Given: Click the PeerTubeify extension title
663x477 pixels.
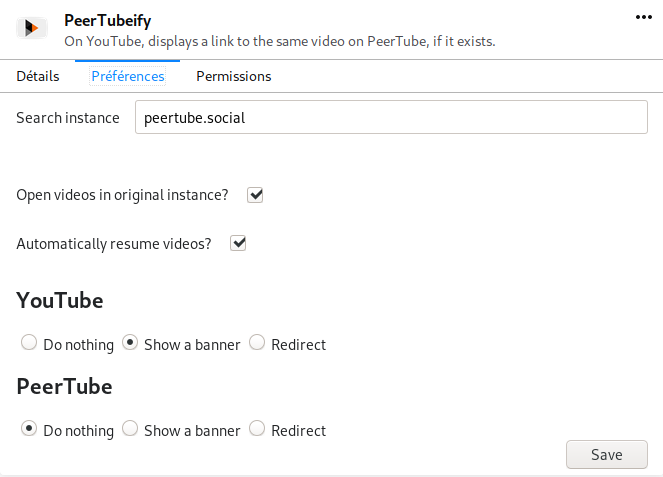Looking at the screenshot, I should [x=108, y=20].
